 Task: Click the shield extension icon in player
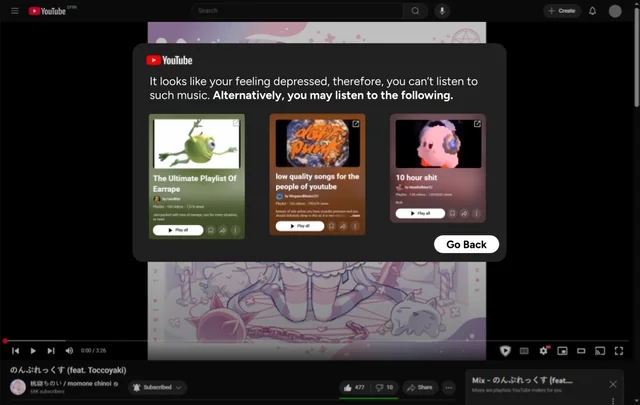pos(505,351)
